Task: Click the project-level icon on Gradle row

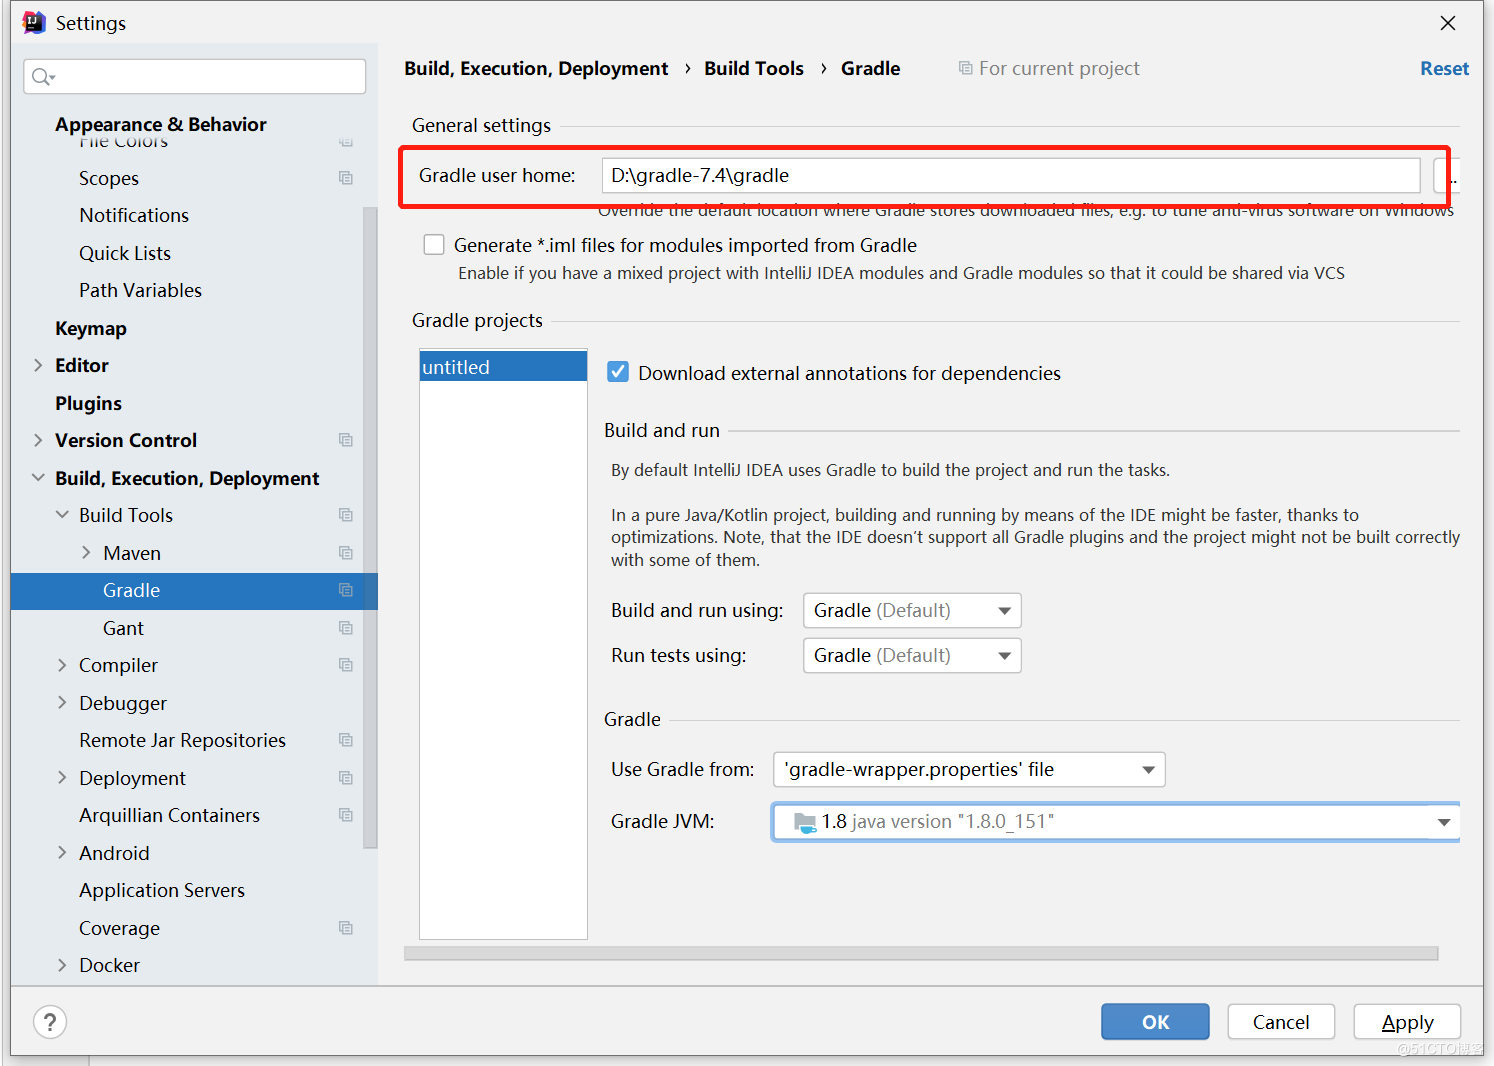Action: (x=346, y=590)
